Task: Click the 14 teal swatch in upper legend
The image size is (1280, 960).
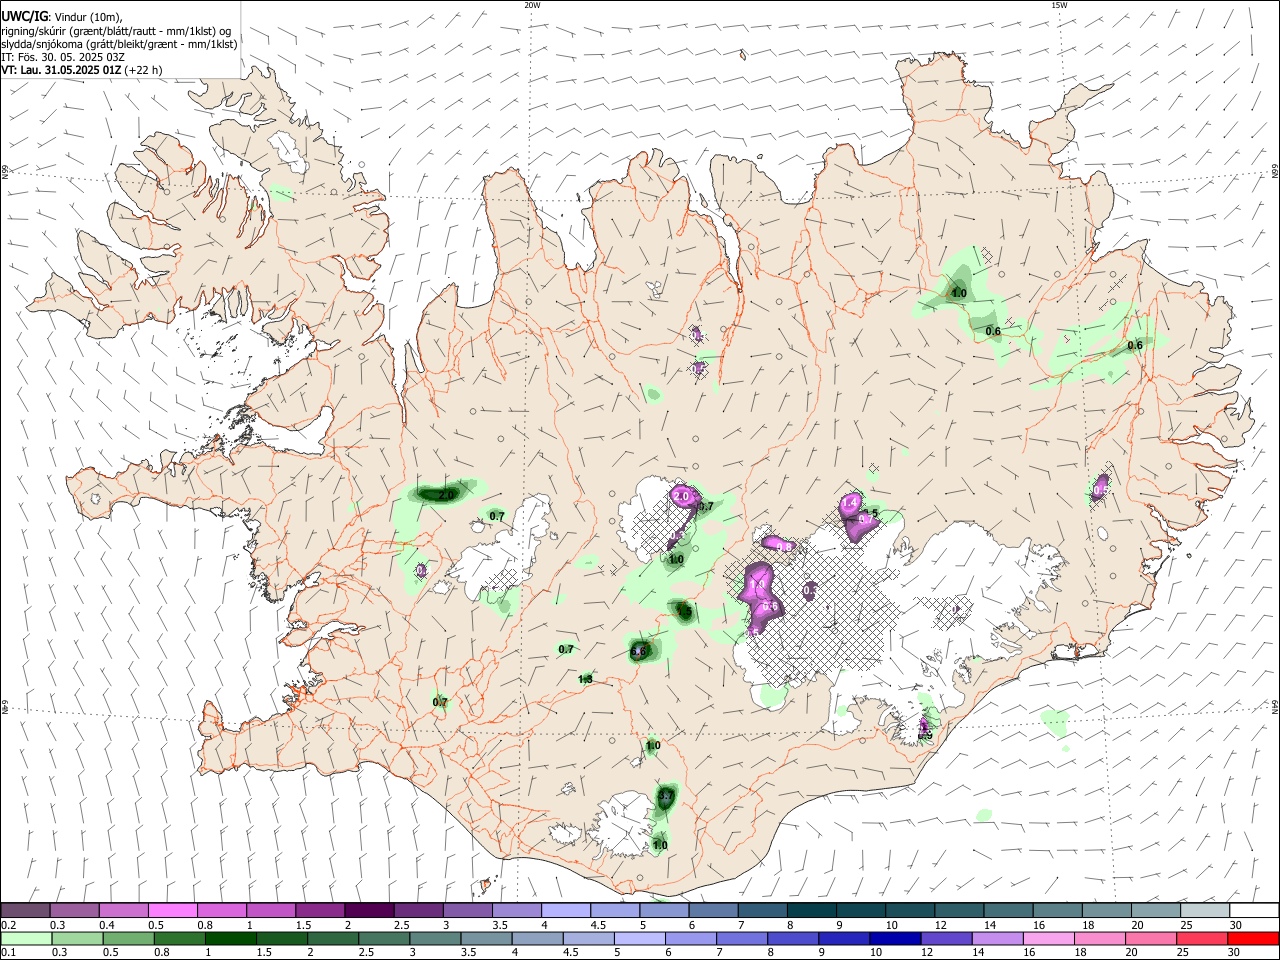Action: pos(1008,911)
